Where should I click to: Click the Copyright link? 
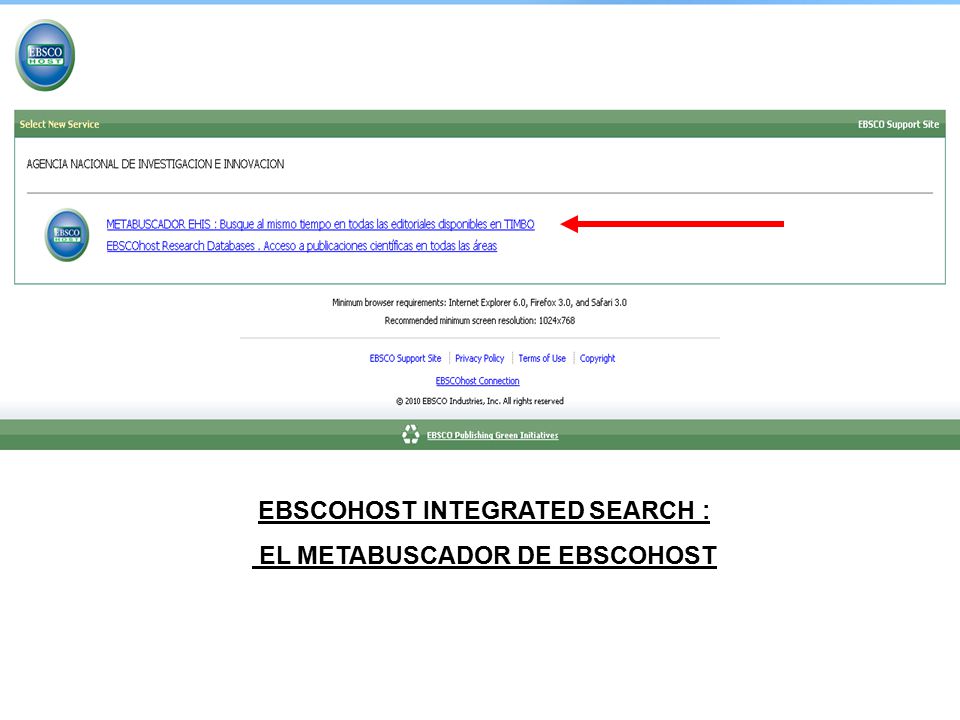(x=598, y=358)
